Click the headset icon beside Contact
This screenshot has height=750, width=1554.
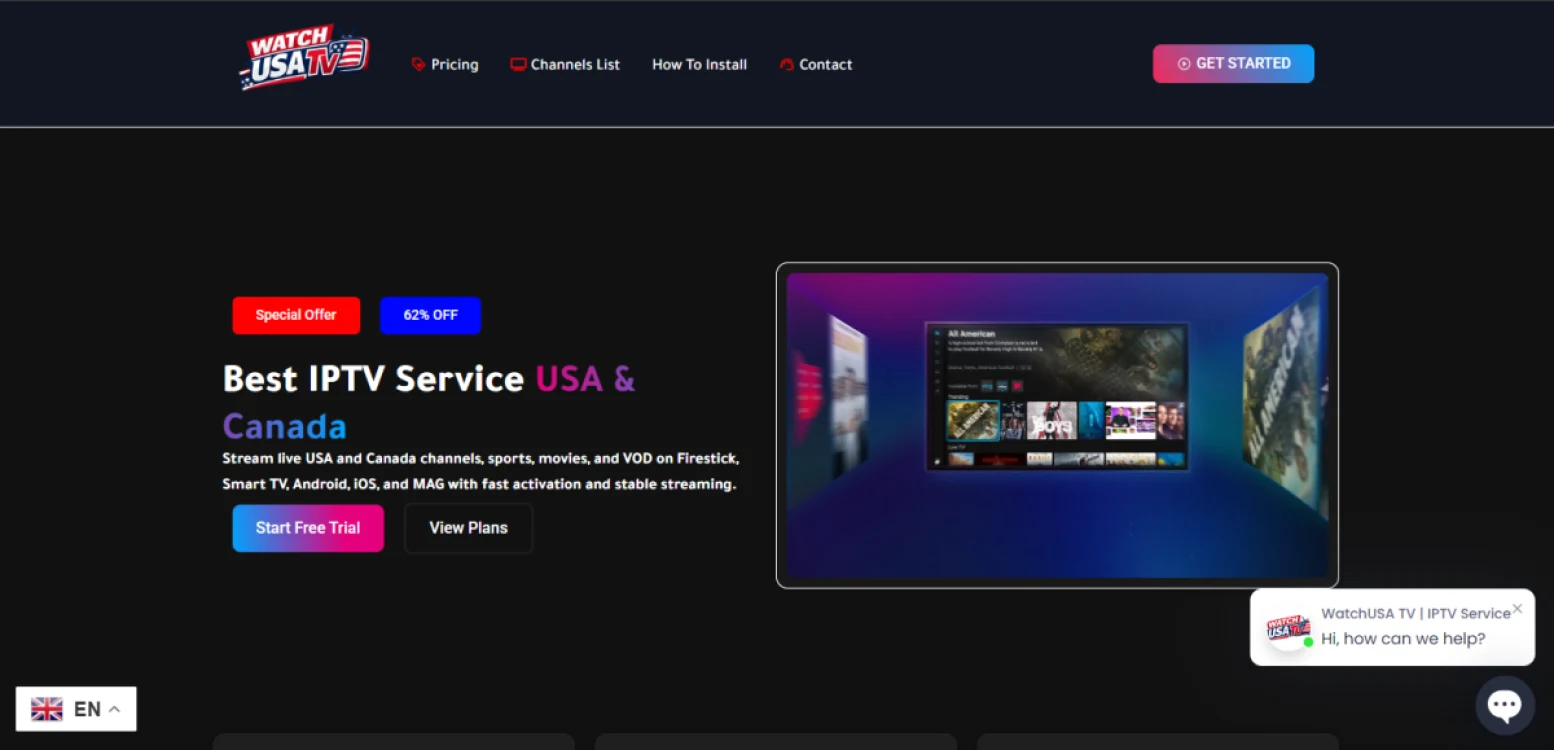pyautogui.click(x=786, y=64)
